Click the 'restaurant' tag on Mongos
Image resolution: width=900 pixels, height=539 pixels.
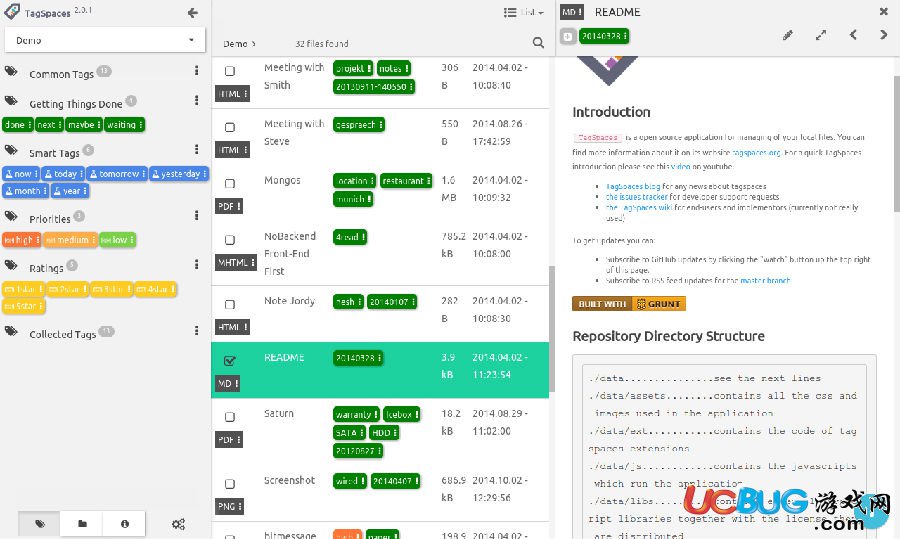[406, 181]
